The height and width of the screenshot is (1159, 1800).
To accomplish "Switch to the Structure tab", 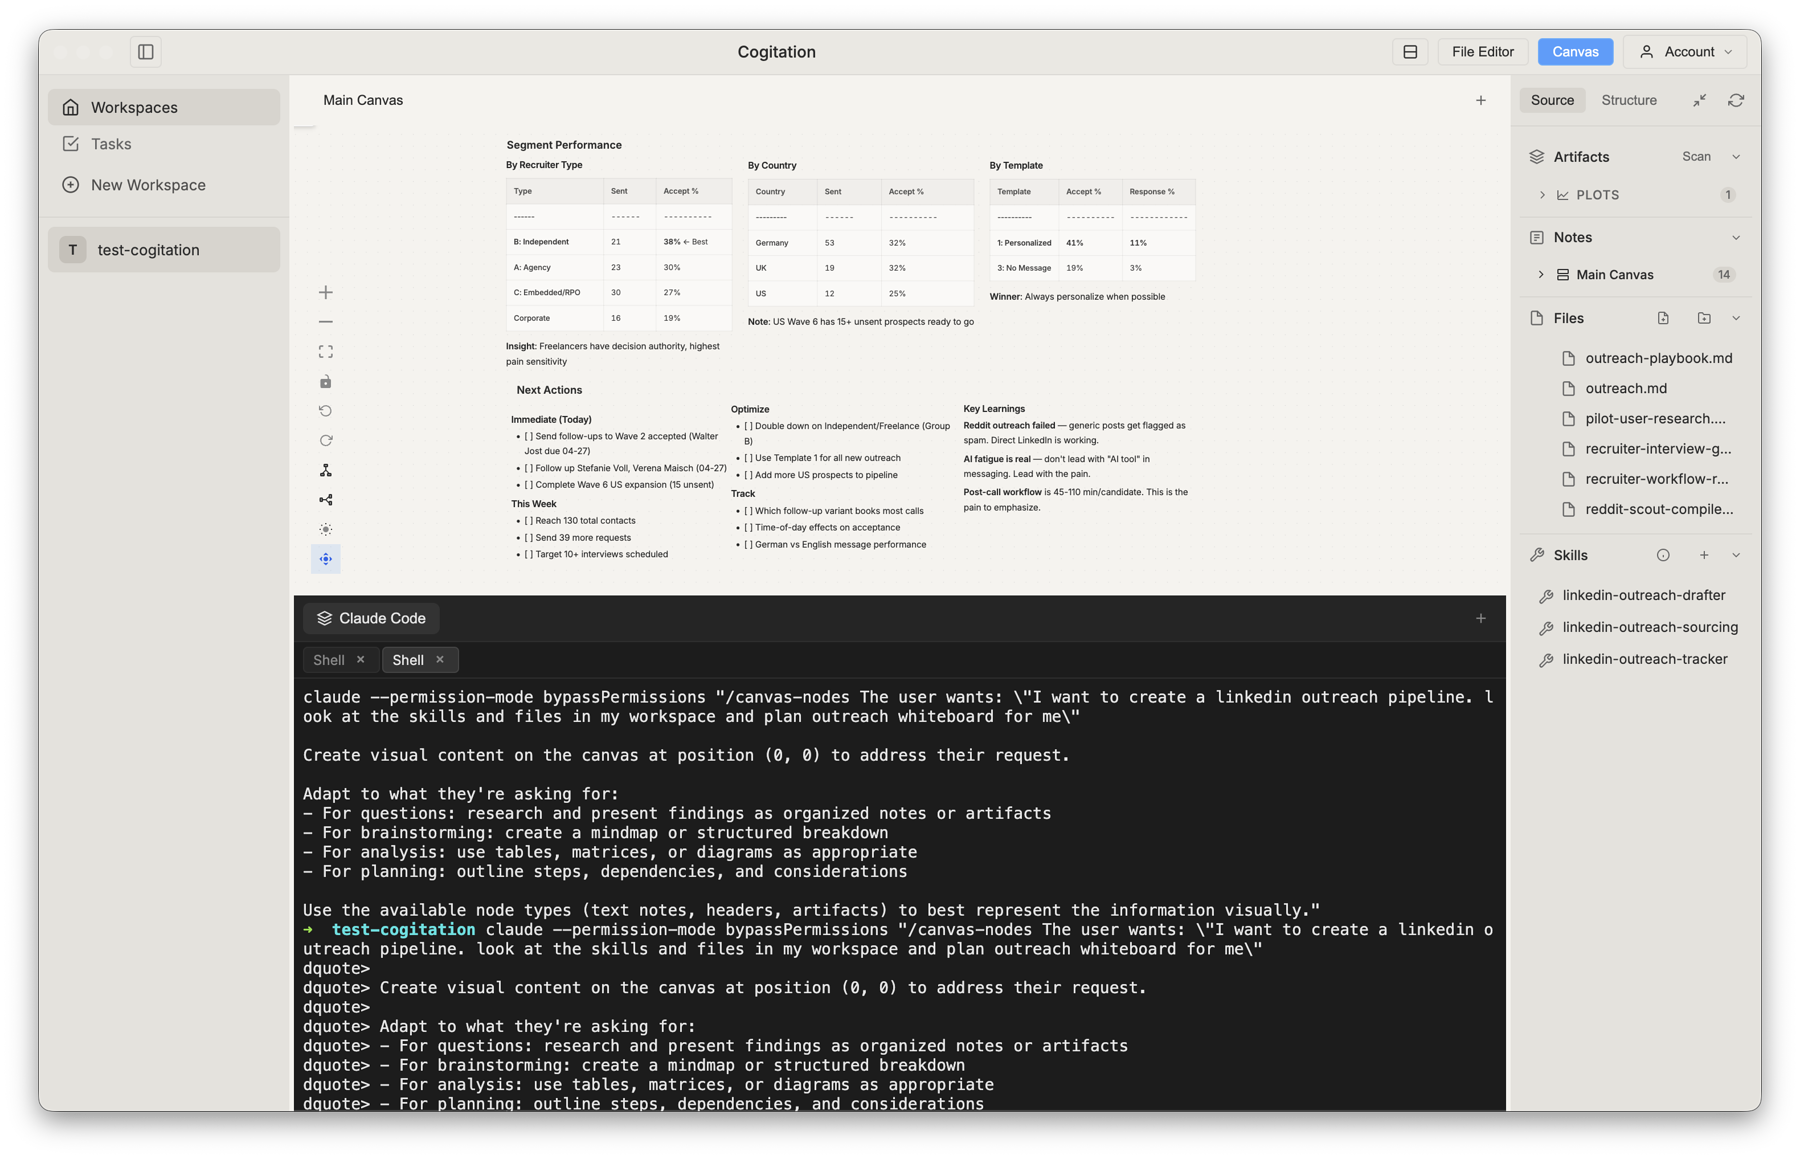I will pyautogui.click(x=1628, y=100).
